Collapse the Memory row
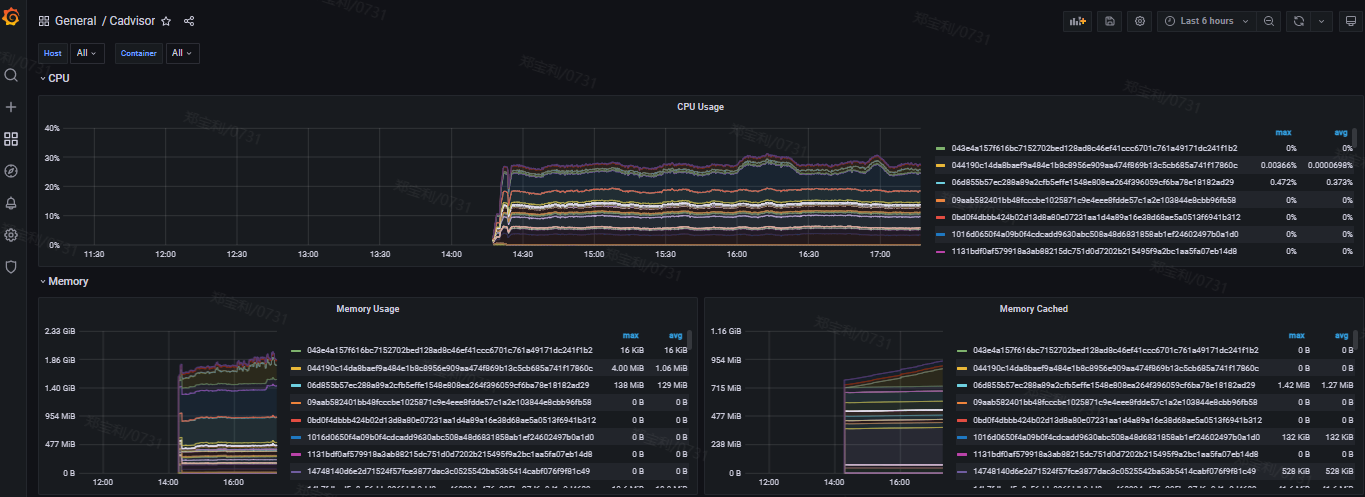The image size is (1365, 497). pyautogui.click(x=64, y=281)
